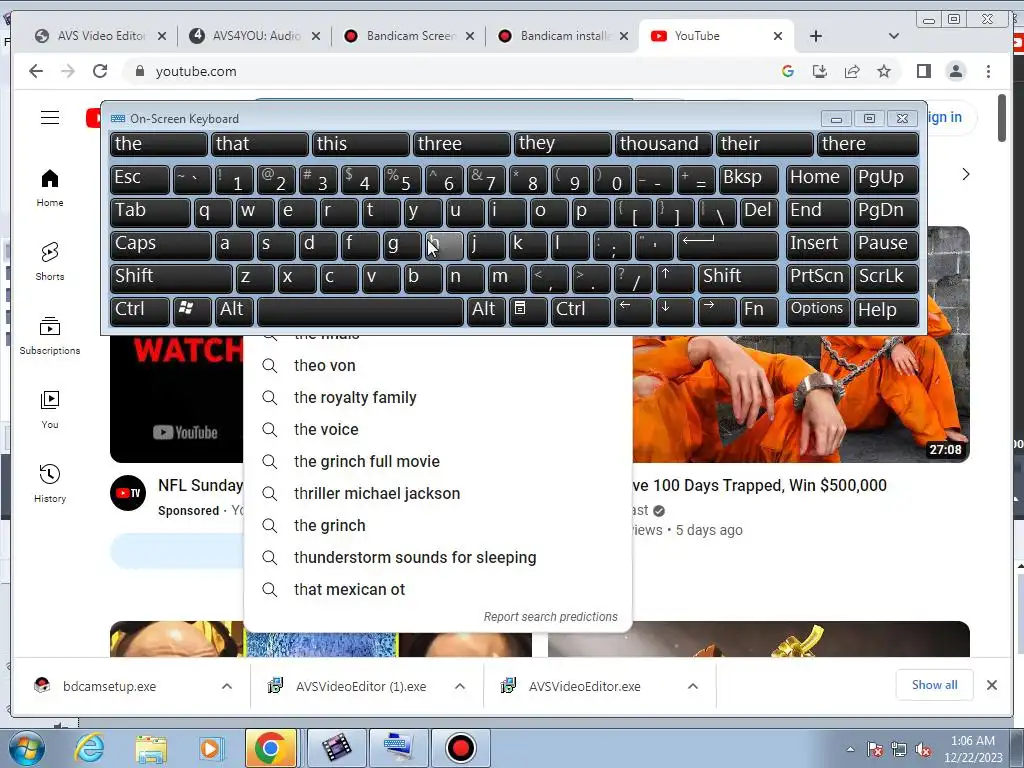Open Subscriptions in YouTube sidebar
Screen dimensions: 1024x768
tap(50, 336)
